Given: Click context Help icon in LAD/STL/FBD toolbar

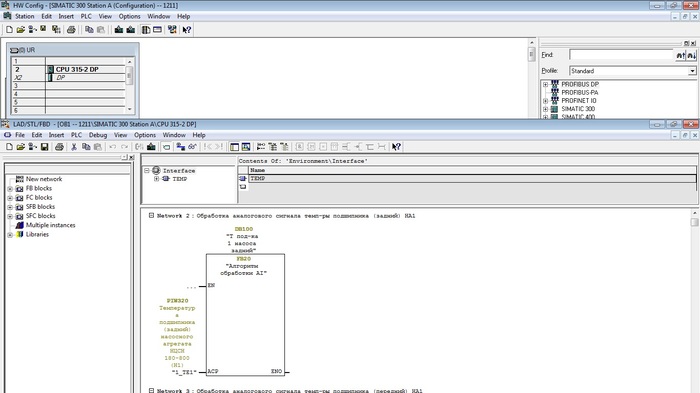Looking at the screenshot, I should [x=396, y=146].
